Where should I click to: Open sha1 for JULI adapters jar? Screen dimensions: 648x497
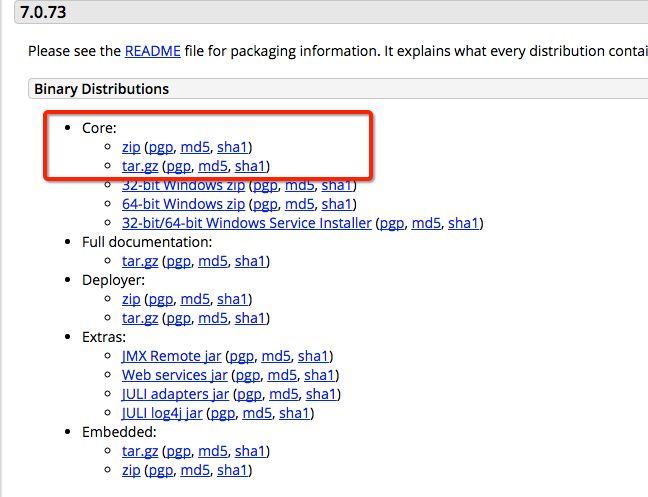coord(321,394)
